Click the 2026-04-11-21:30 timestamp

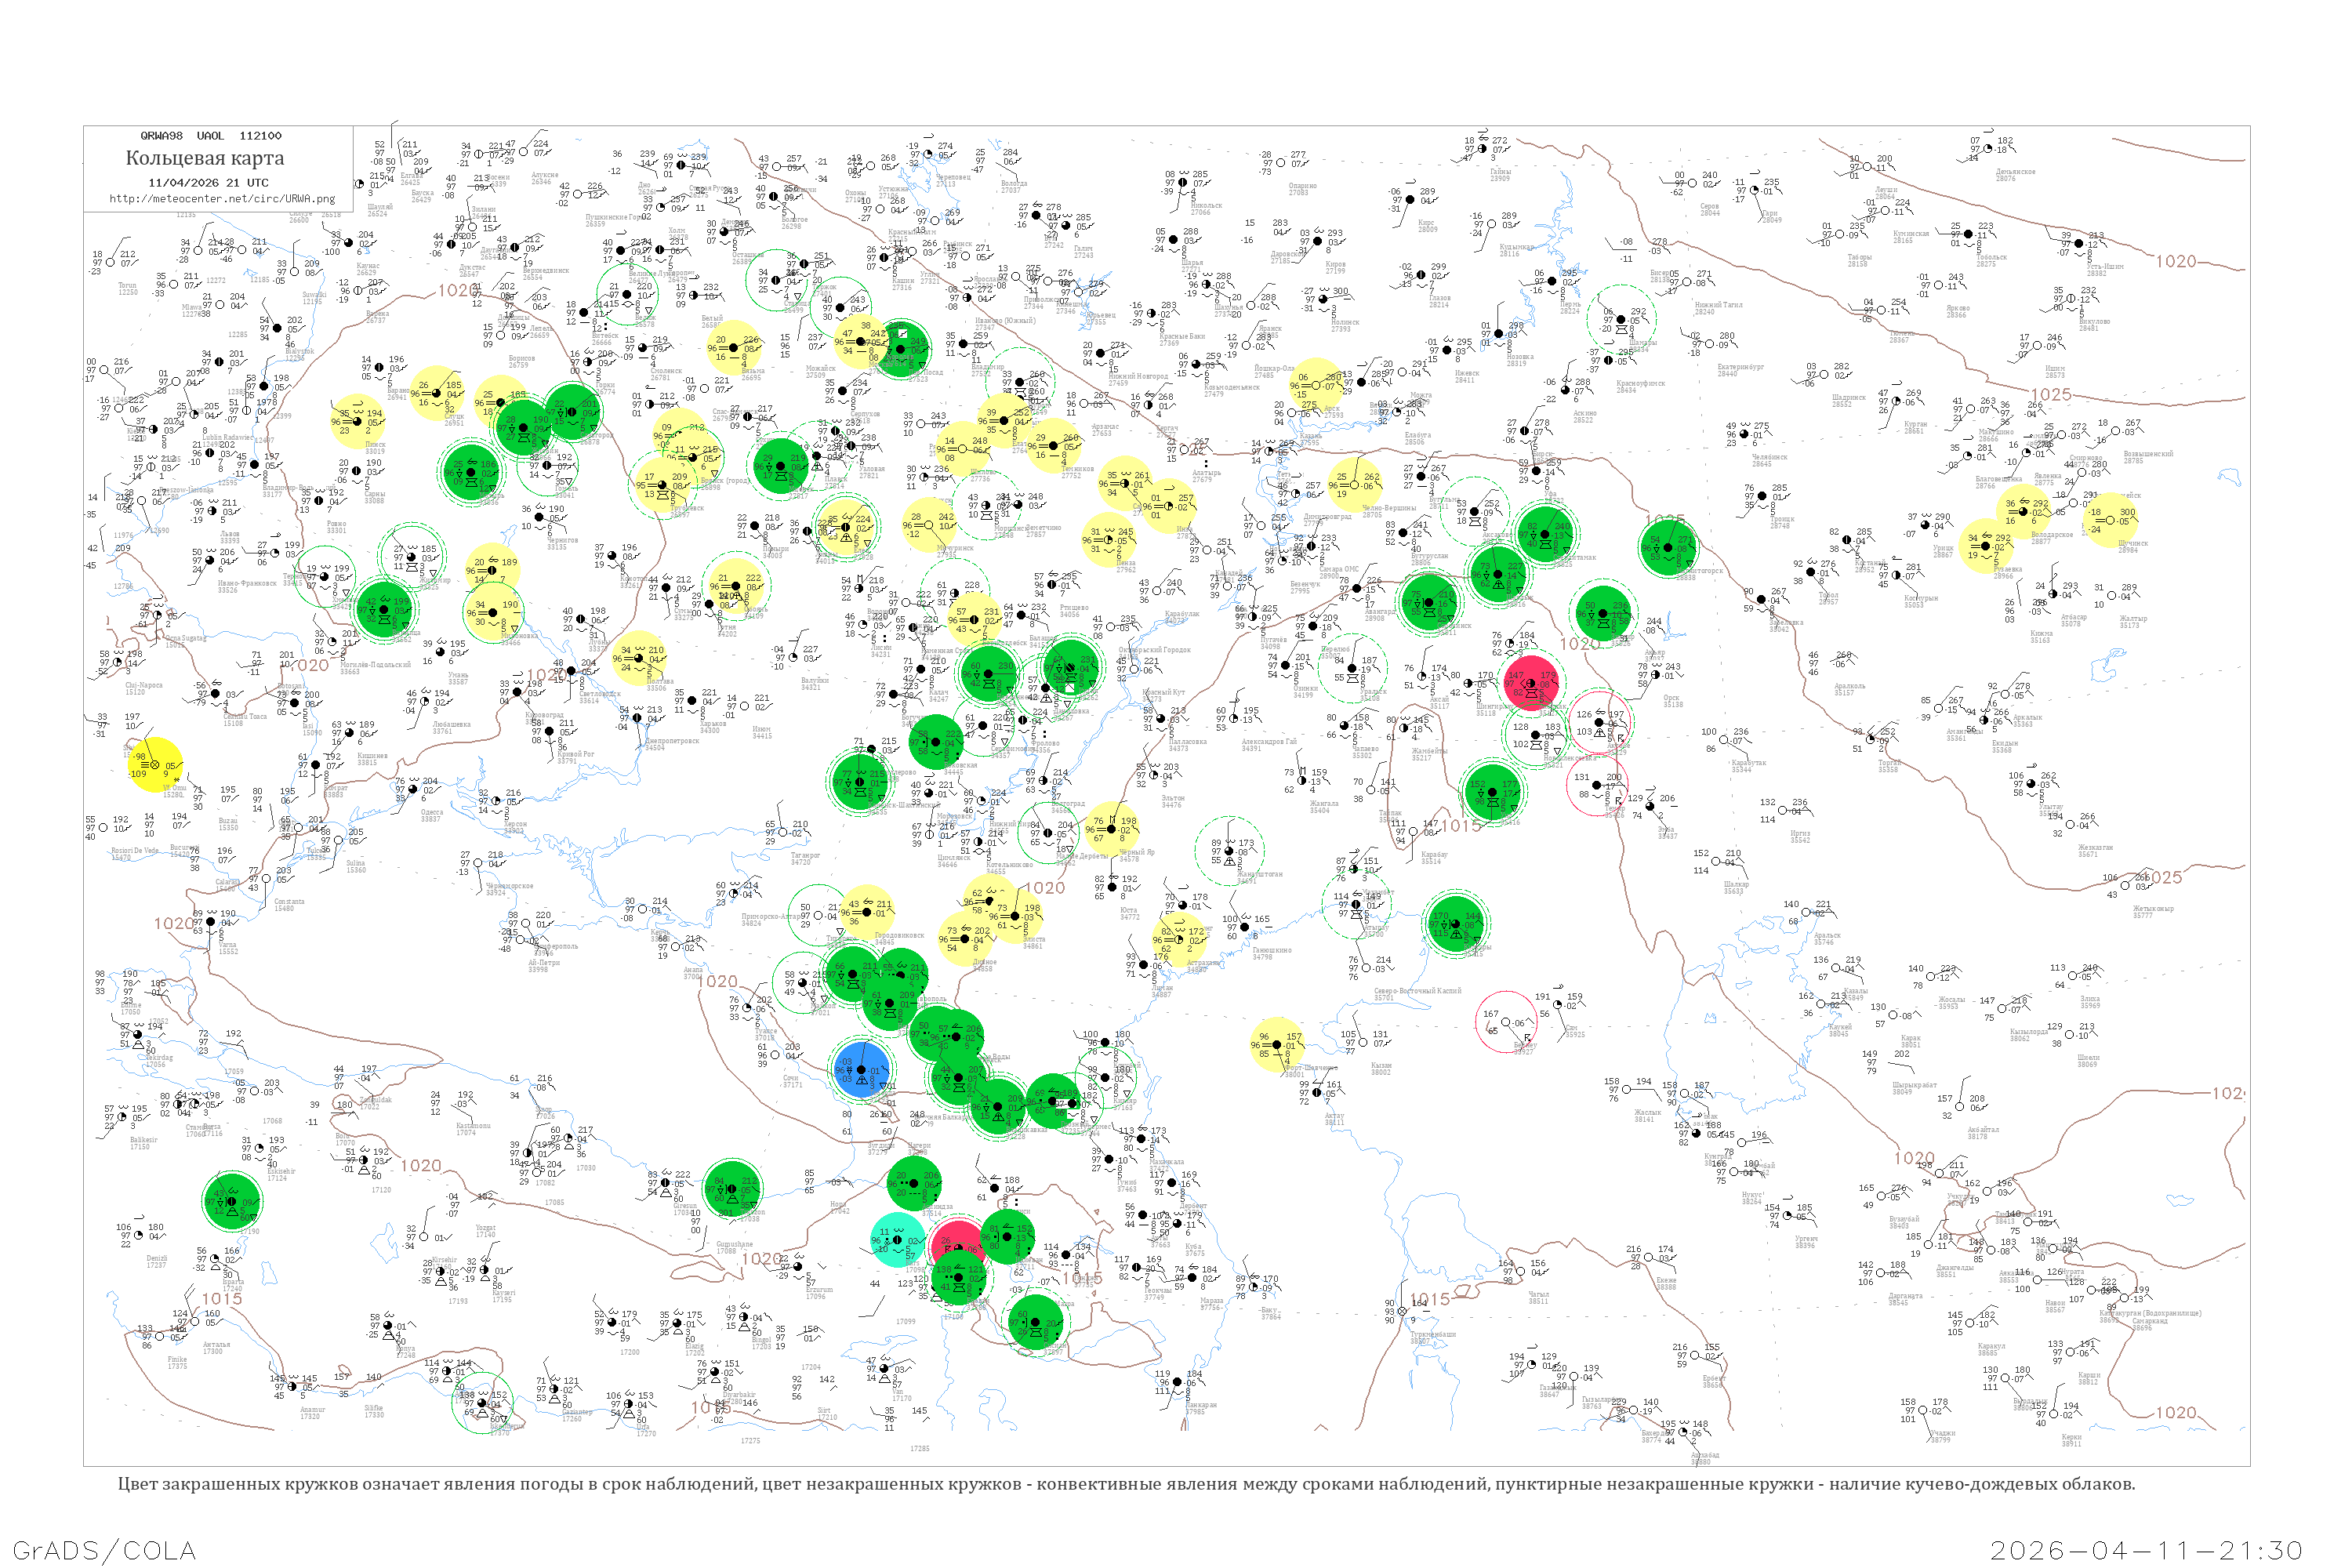point(2146,1550)
